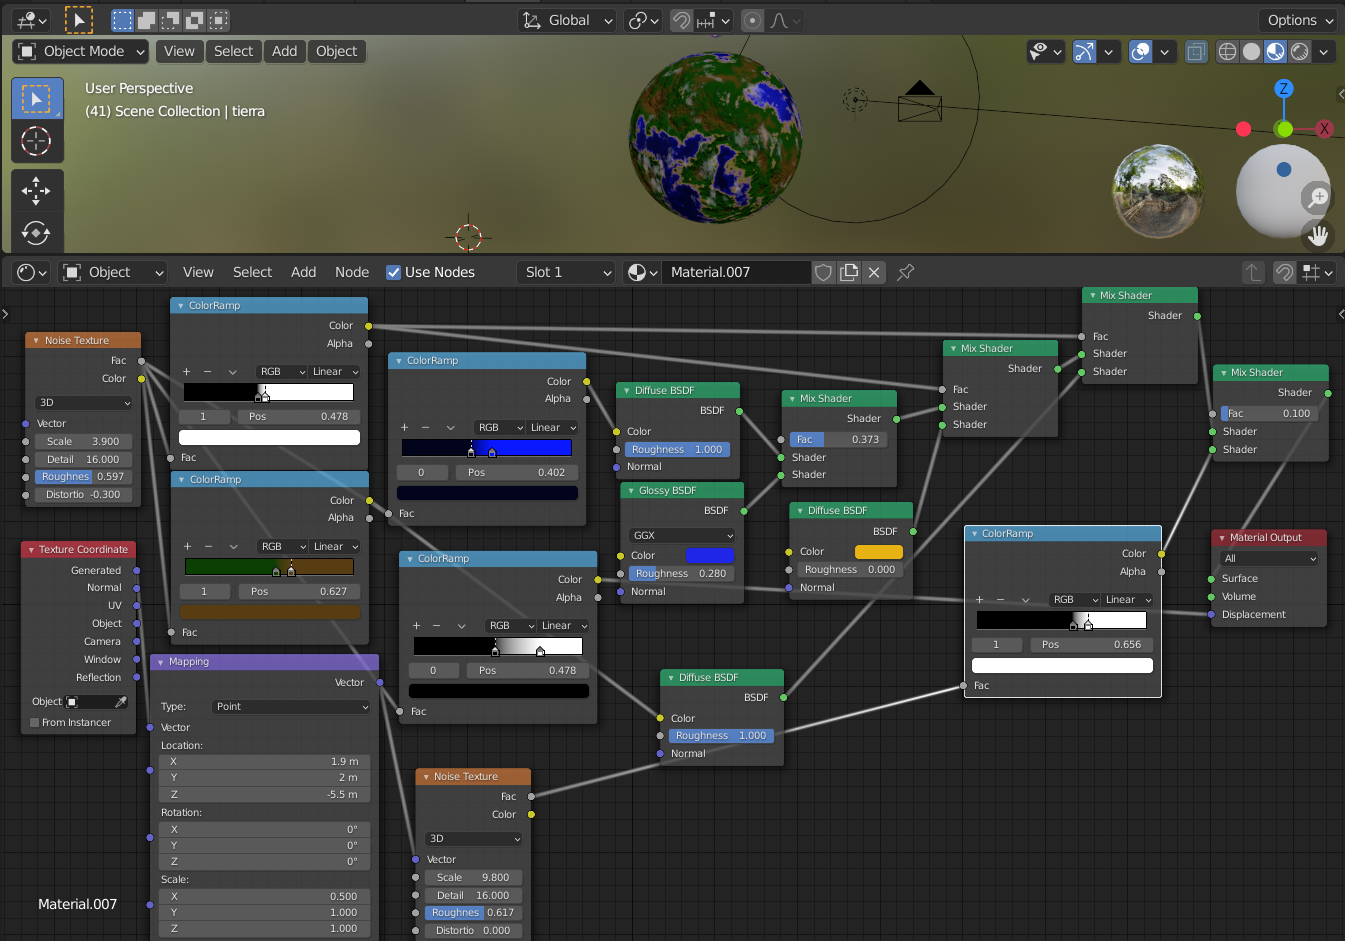The image size is (1345, 941).
Task: Open the 3D viewport's Select menu
Action: (x=233, y=51)
